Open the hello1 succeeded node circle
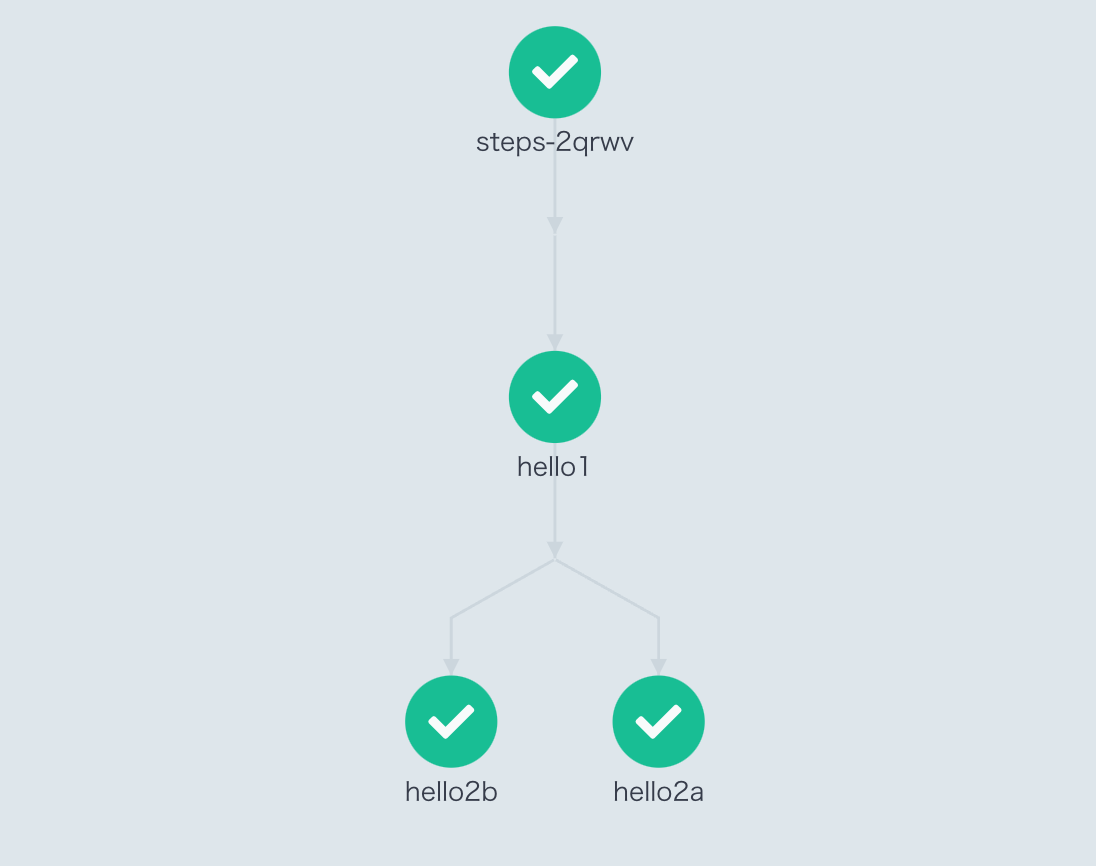This screenshot has width=1096, height=866. [555, 397]
